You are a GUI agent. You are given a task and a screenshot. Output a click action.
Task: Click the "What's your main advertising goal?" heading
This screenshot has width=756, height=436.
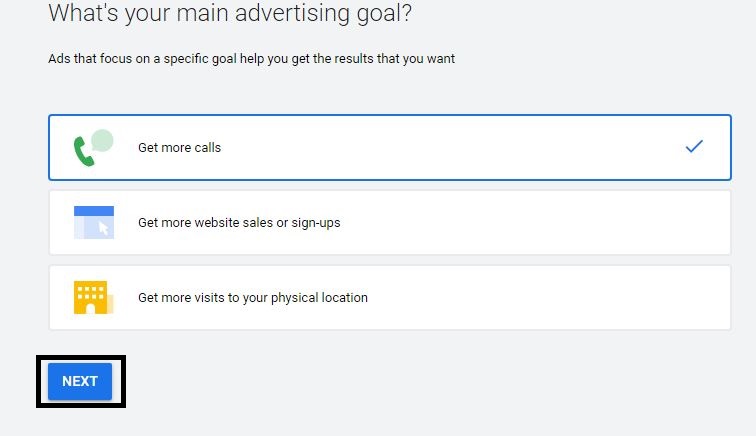tap(230, 14)
